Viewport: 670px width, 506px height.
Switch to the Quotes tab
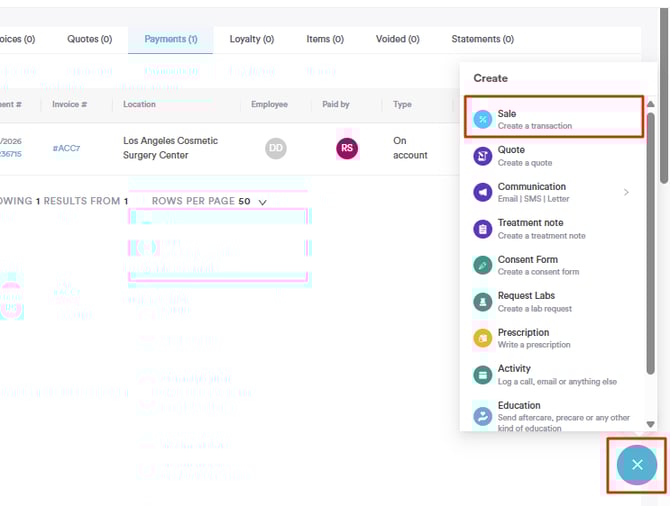click(x=89, y=39)
